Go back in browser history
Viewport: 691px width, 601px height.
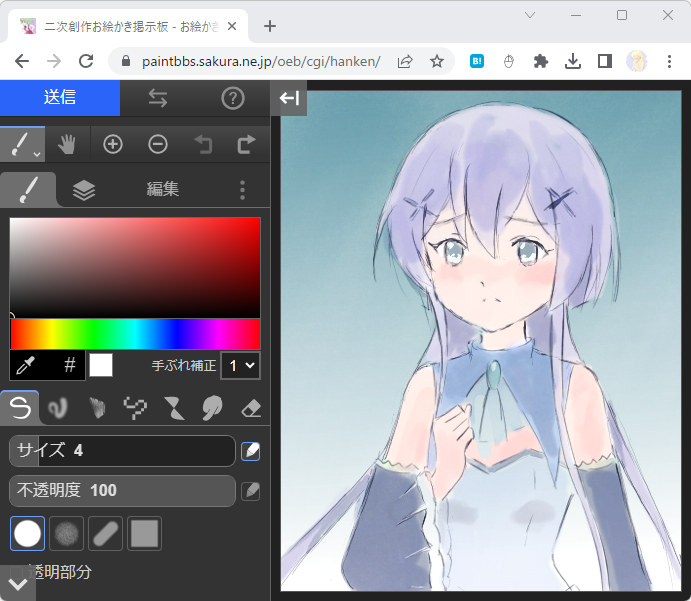click(x=22, y=61)
